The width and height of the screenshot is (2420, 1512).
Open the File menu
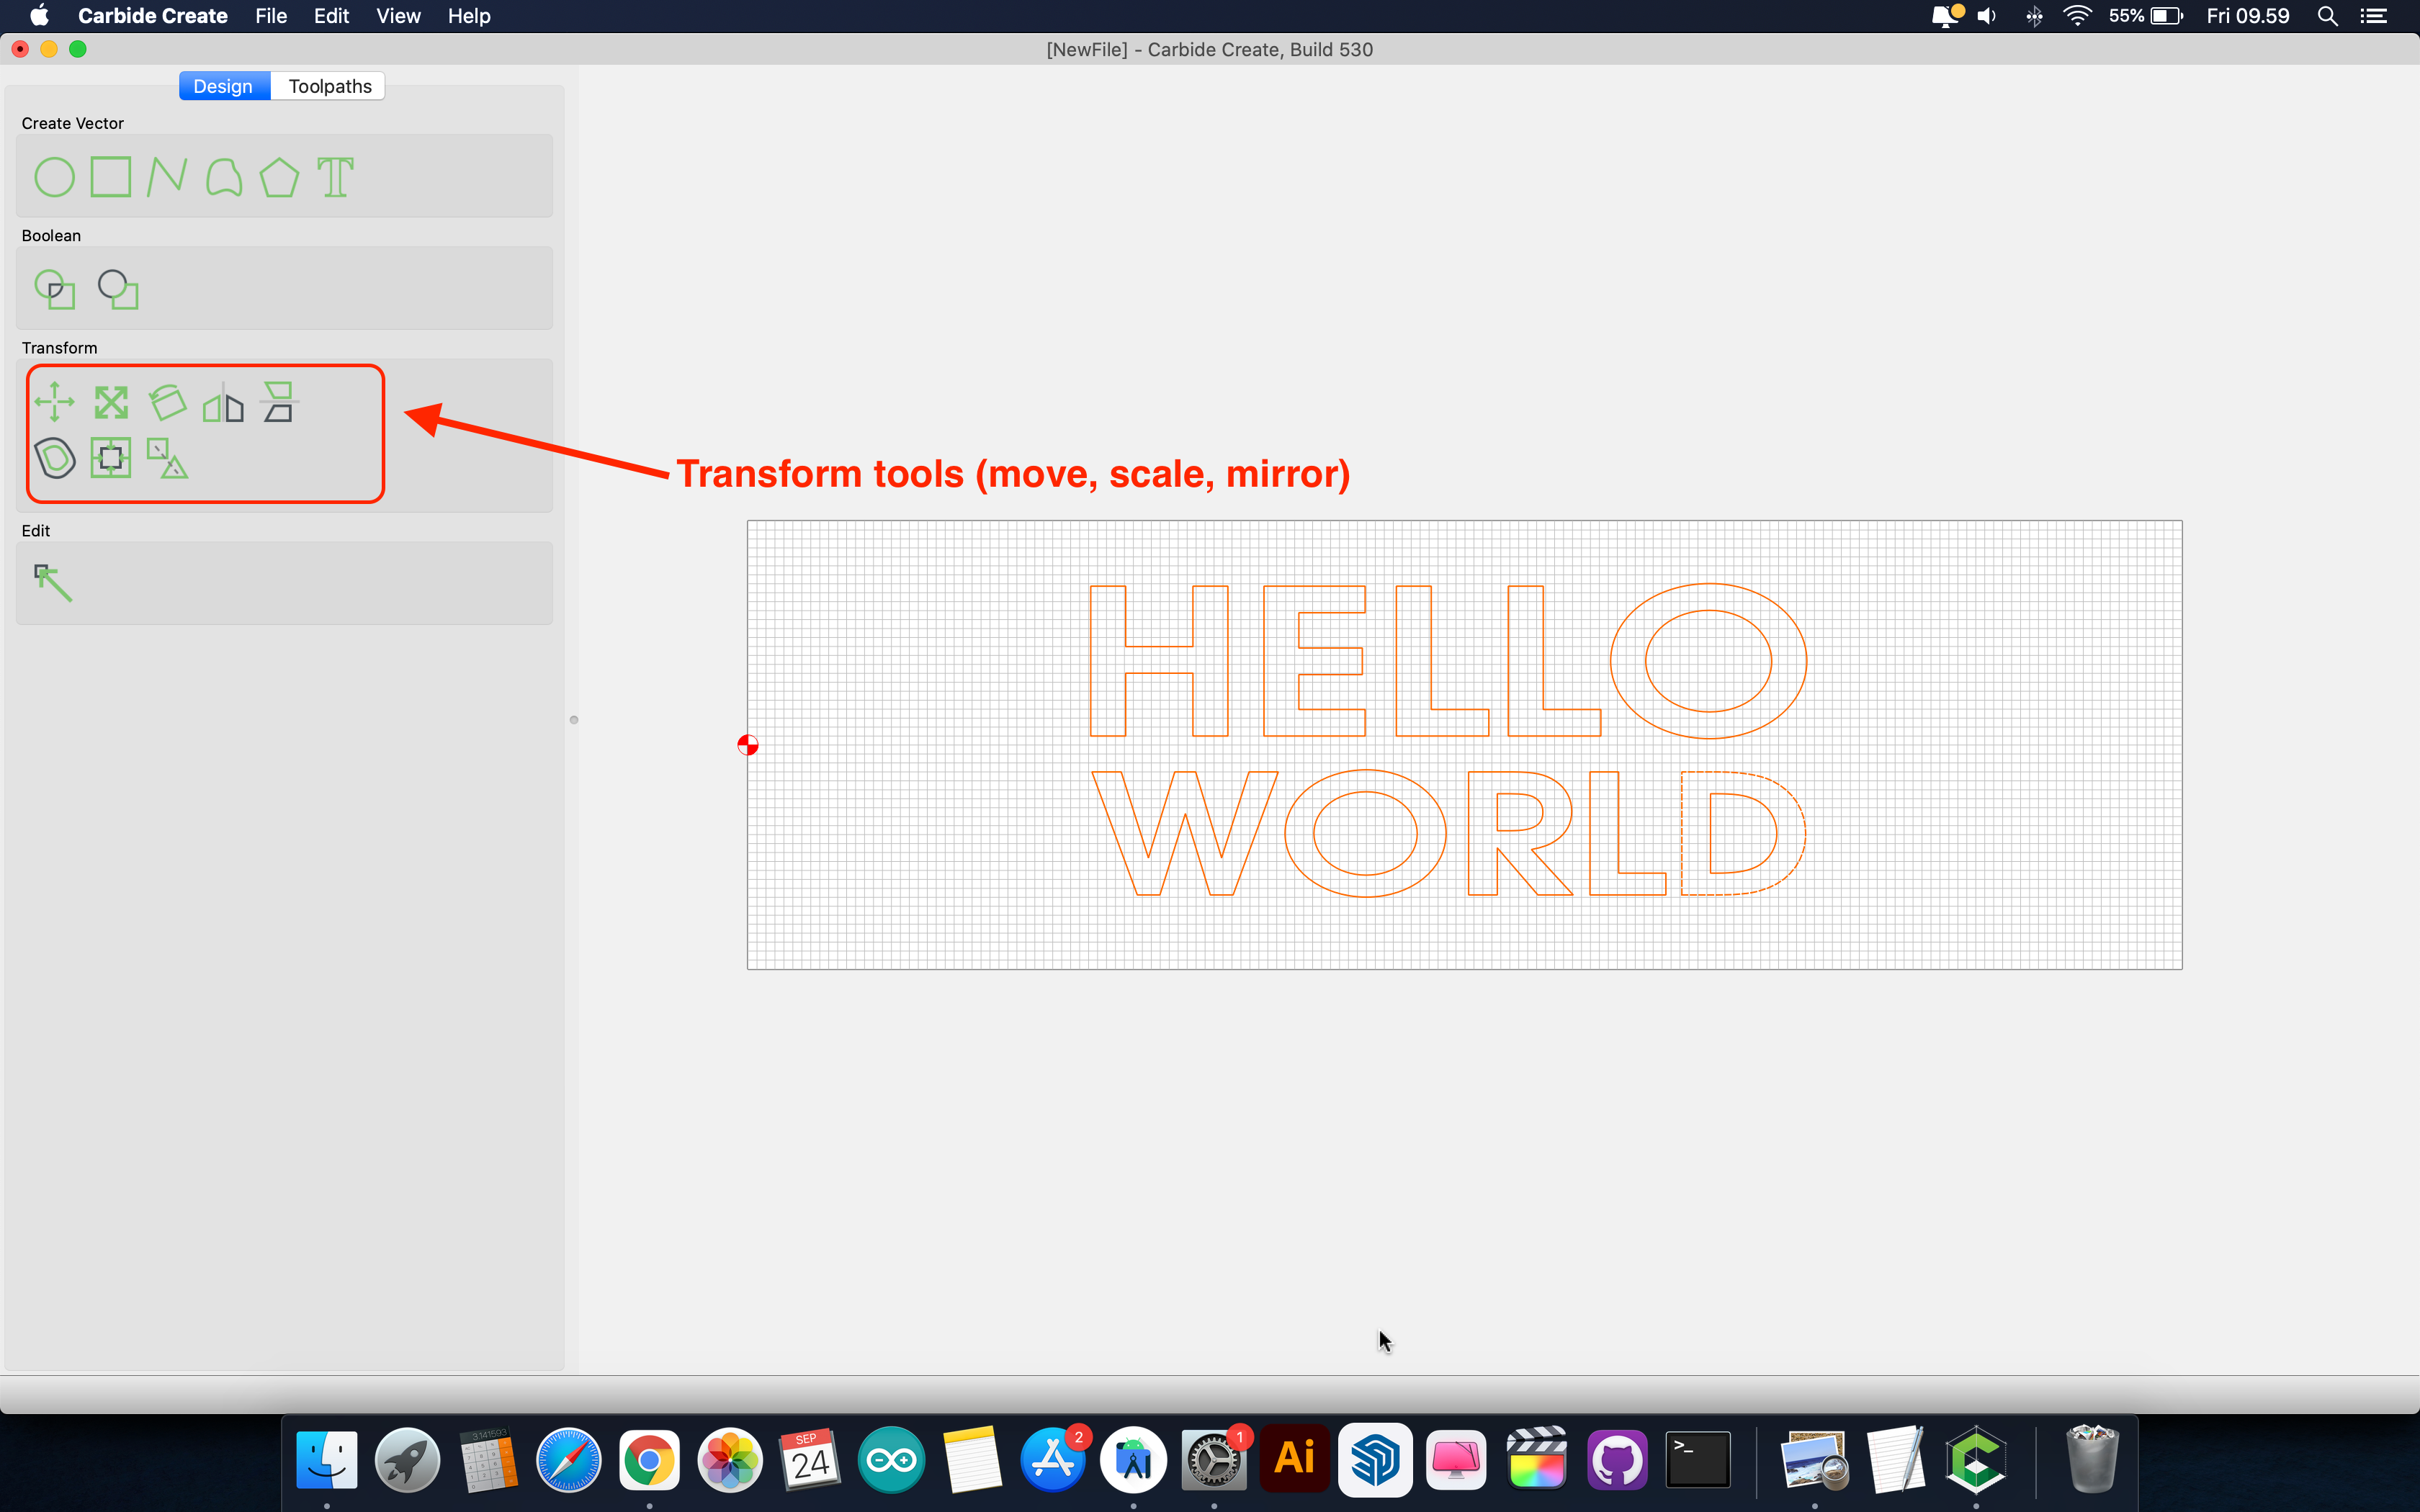coord(270,16)
